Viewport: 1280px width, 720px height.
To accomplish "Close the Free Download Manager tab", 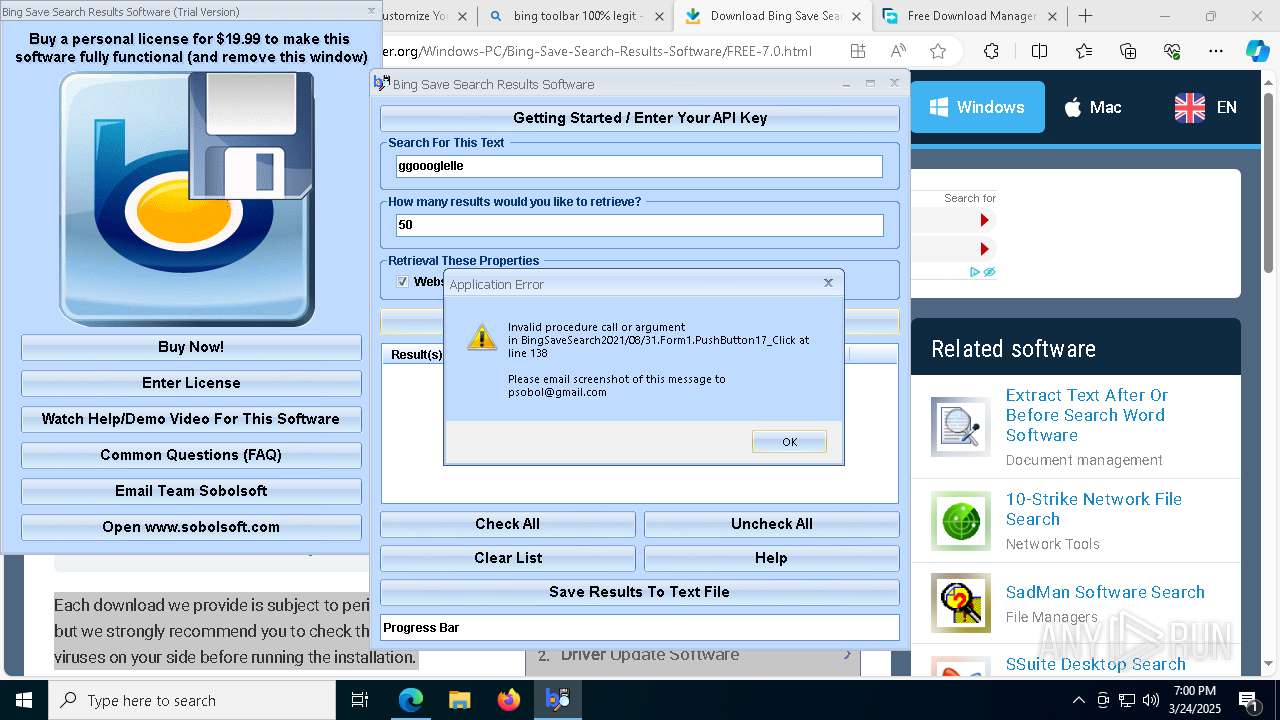I will tap(1053, 16).
